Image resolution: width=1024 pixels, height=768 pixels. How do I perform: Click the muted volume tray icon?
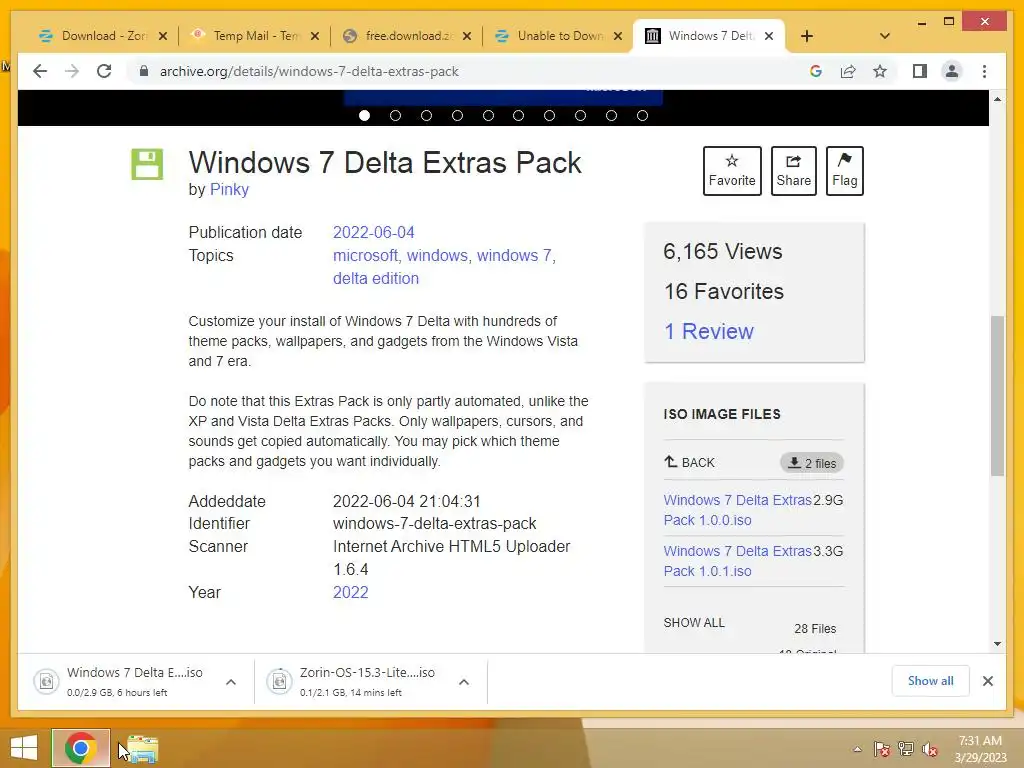pyautogui.click(x=930, y=749)
